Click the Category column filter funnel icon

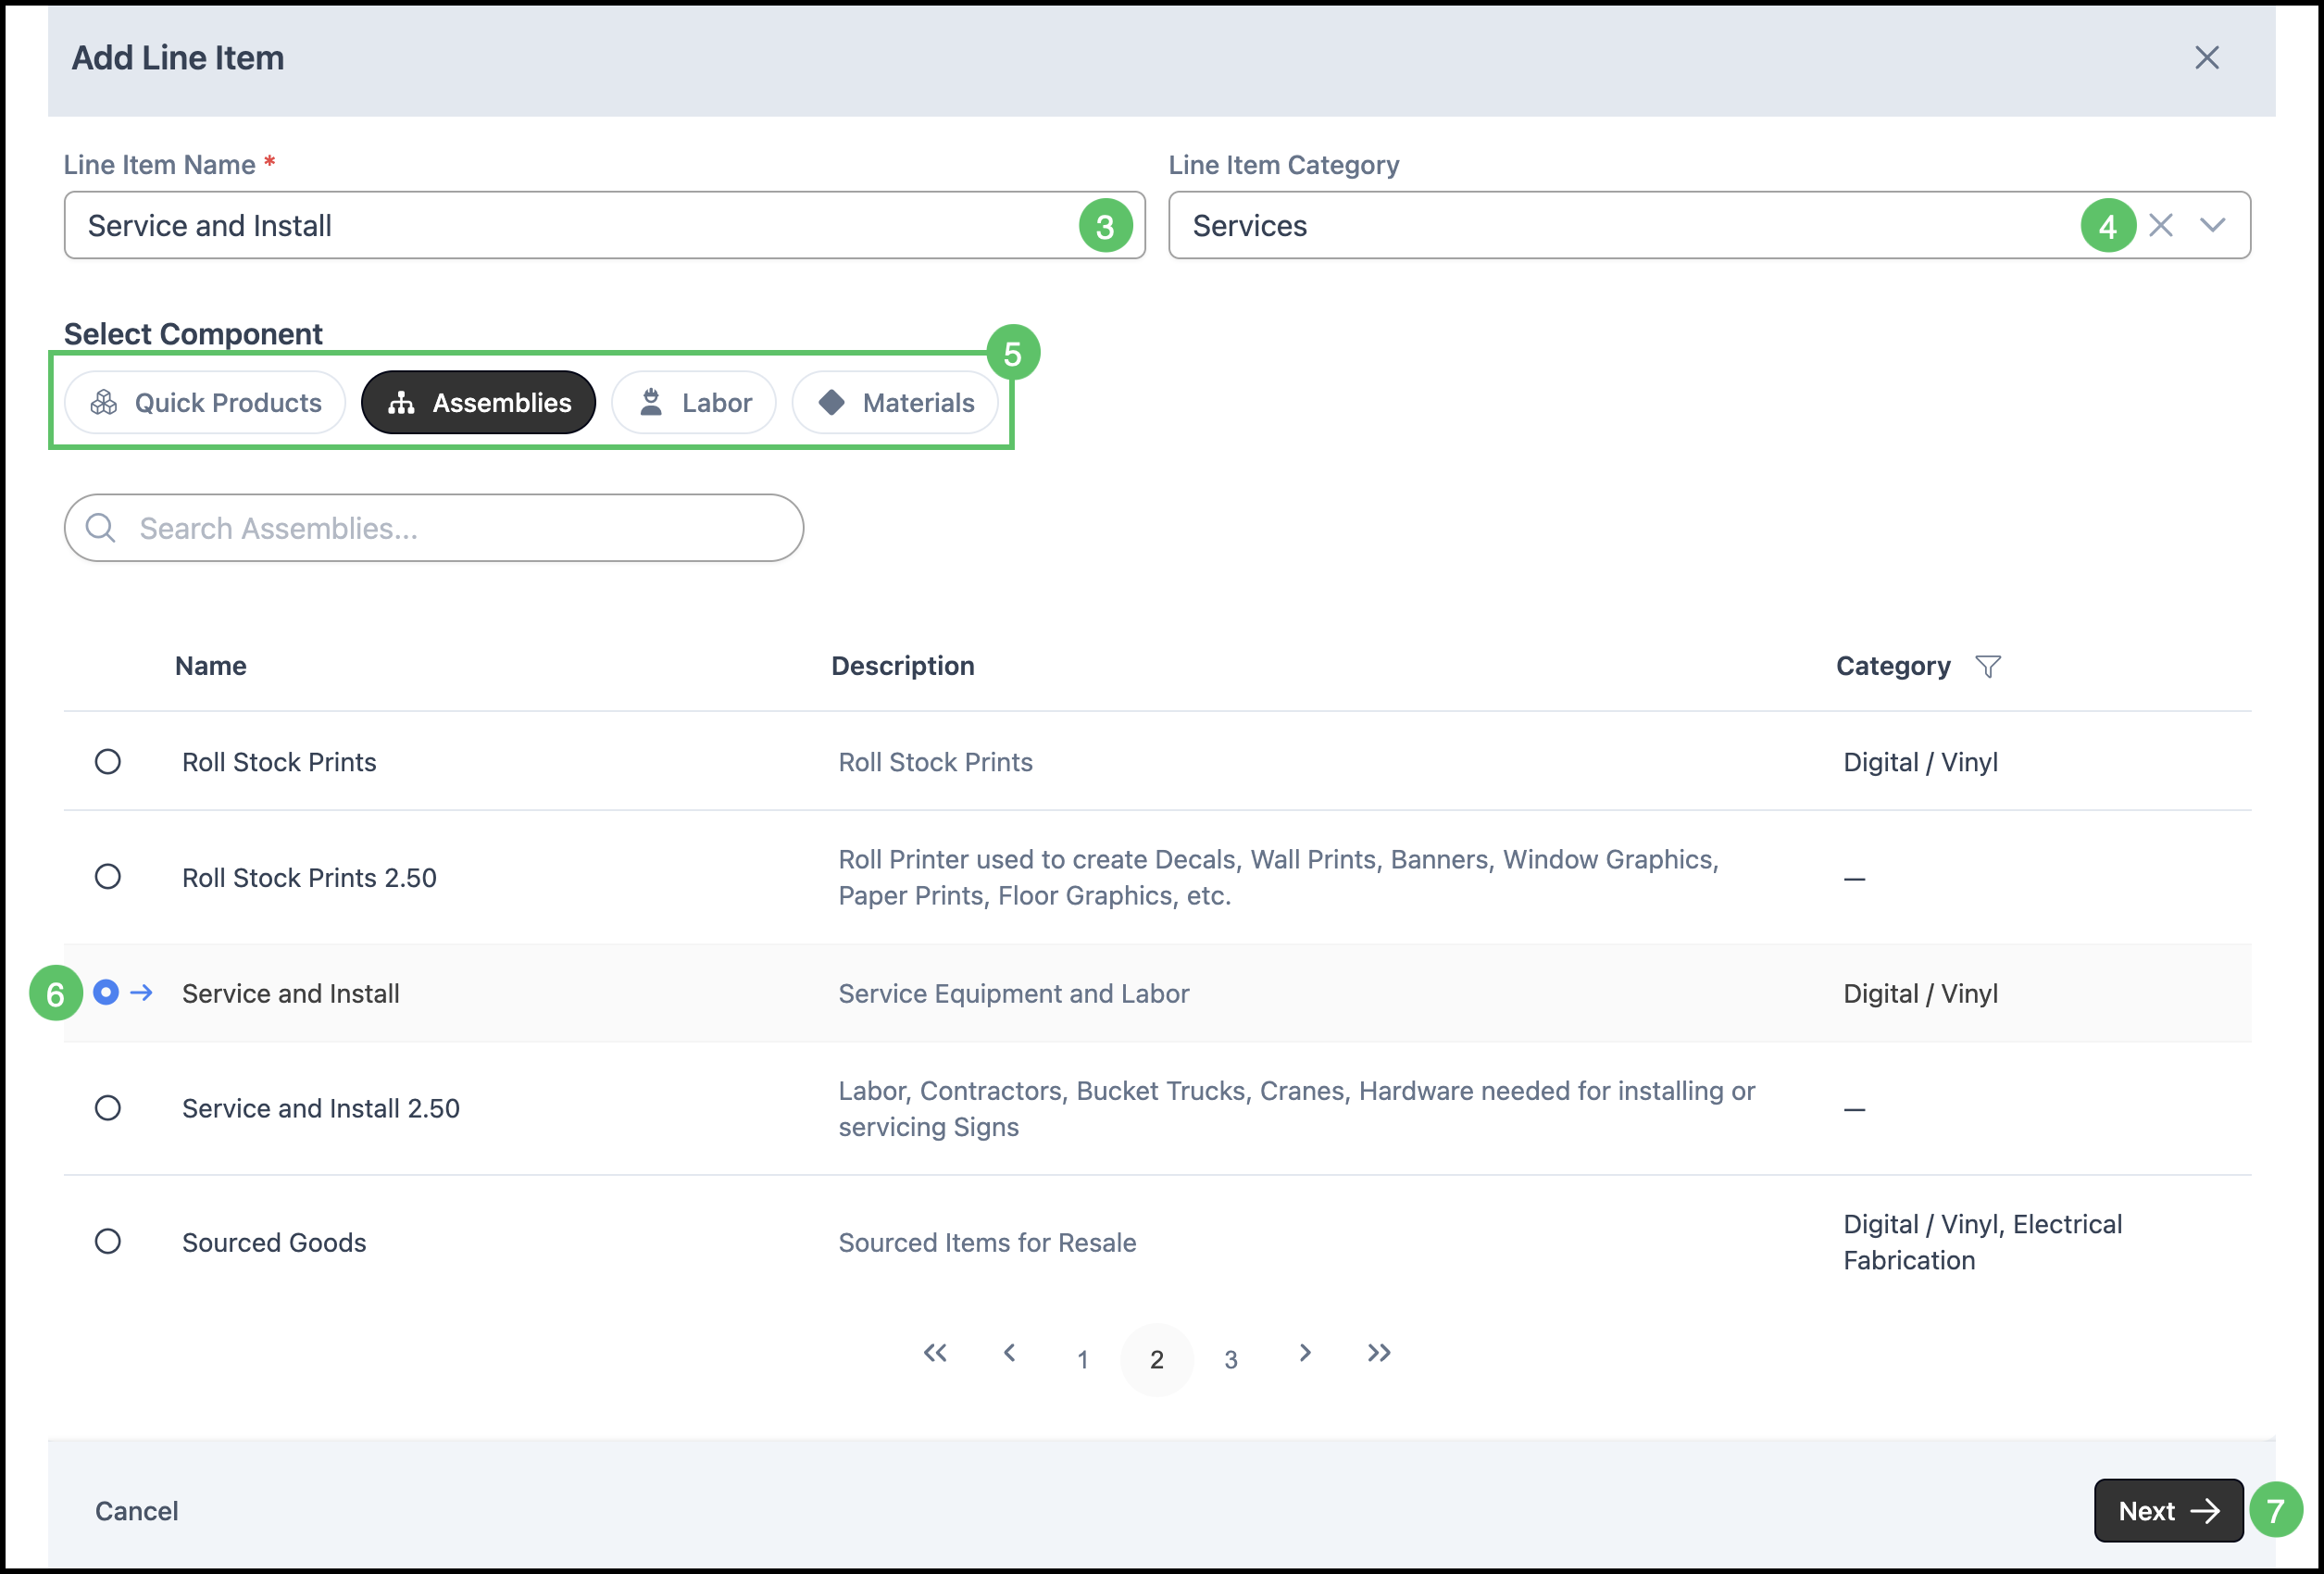click(x=1988, y=666)
